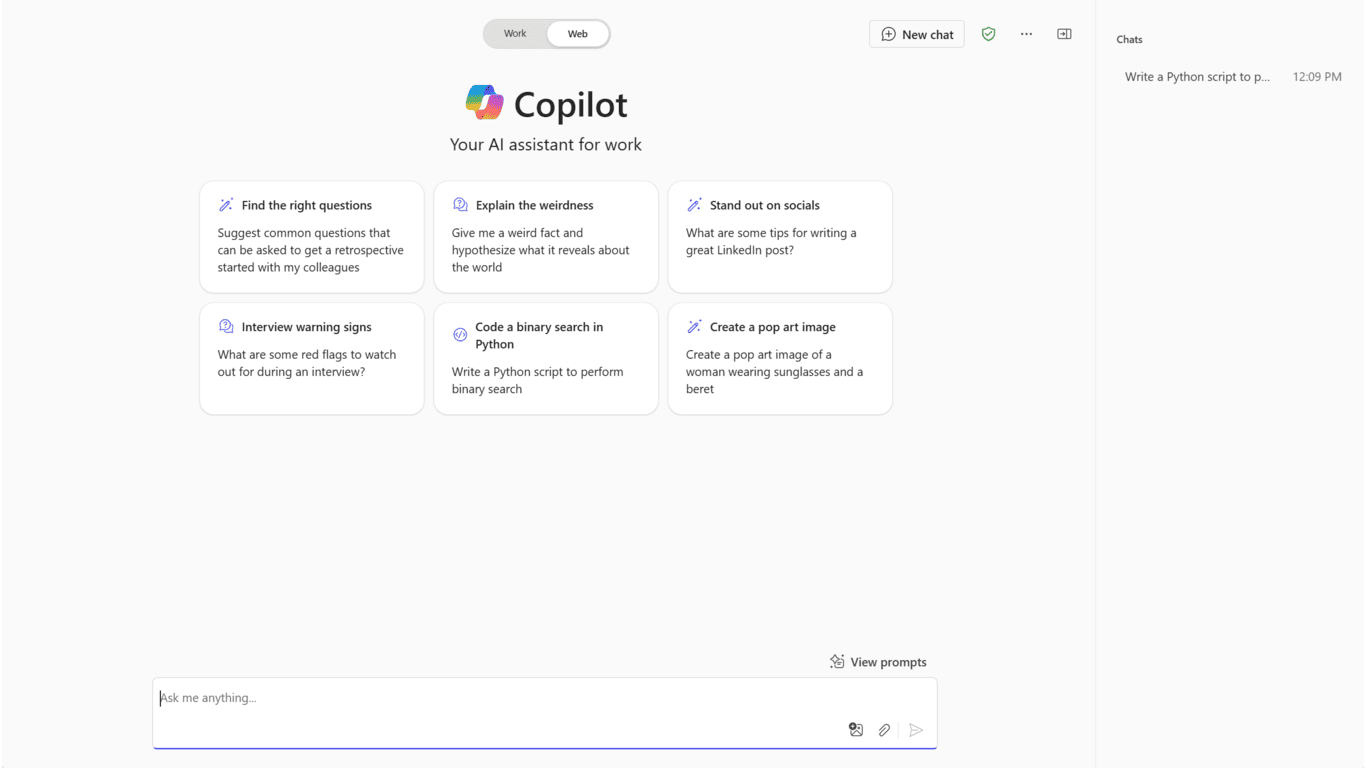The image size is (1366, 768).
Task: Click the add image icon in input box
Action: tap(856, 730)
